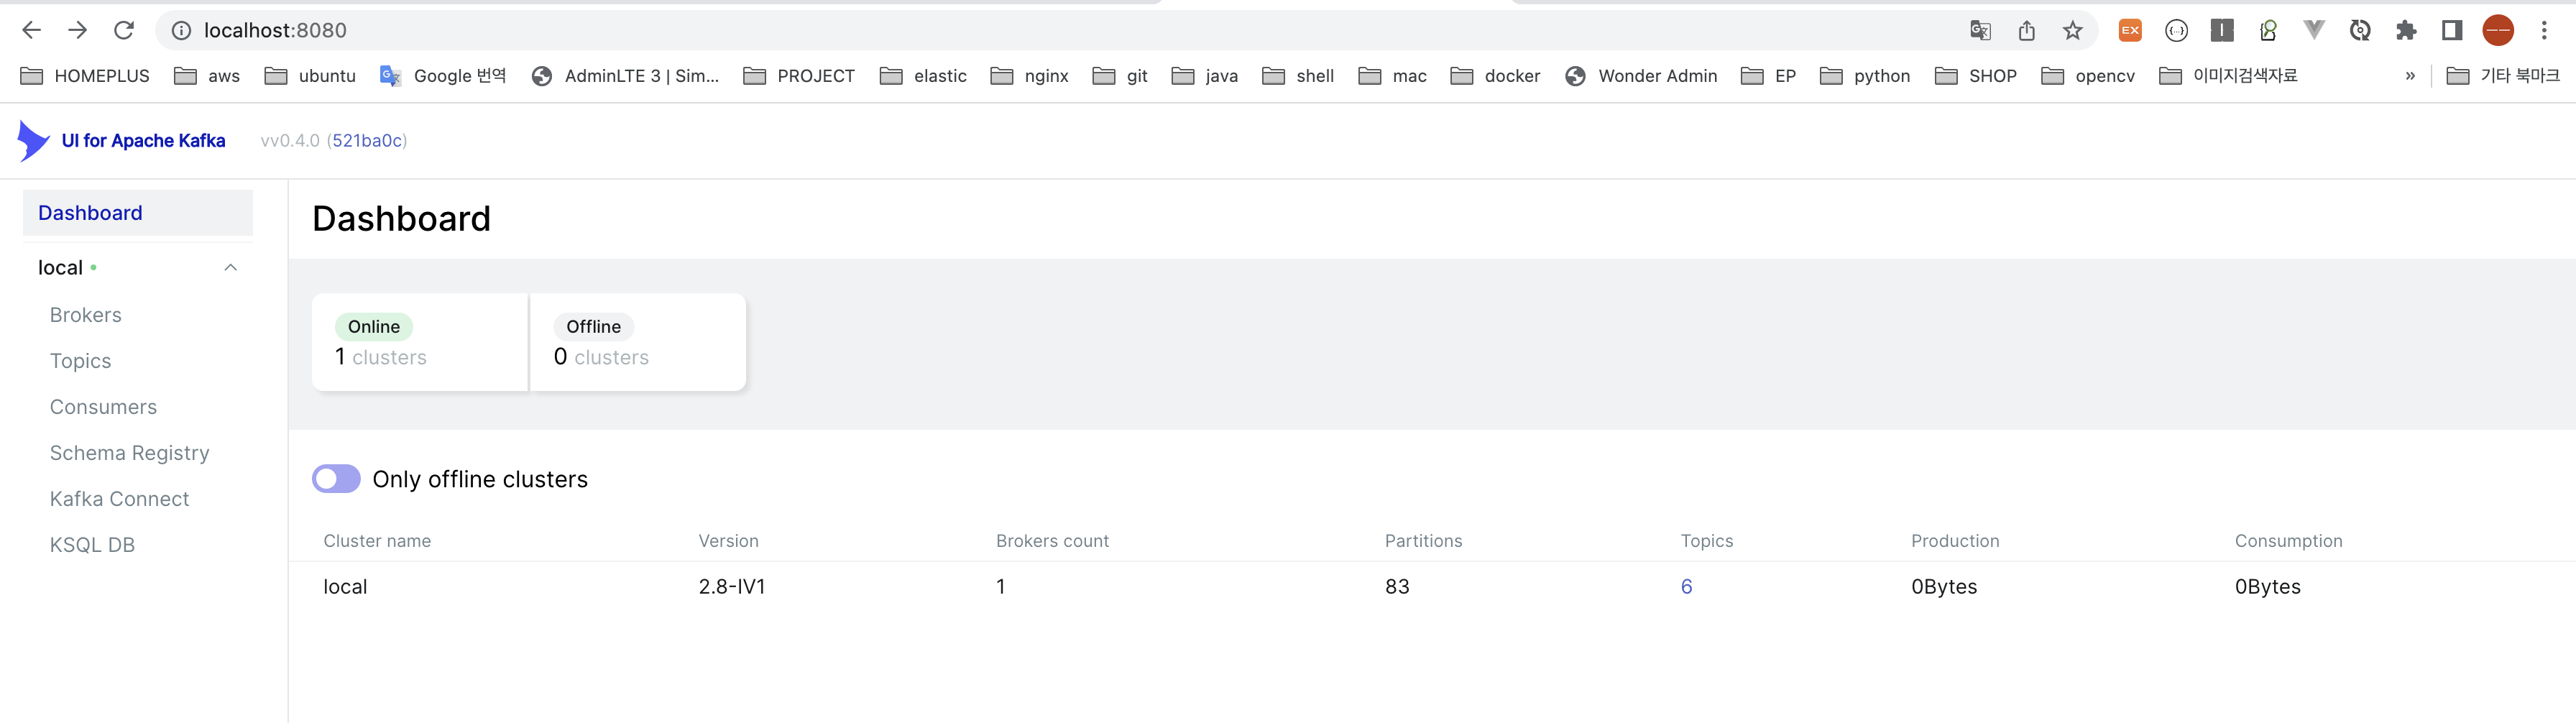Open the opencv bookmark folder
Image resolution: width=2576 pixels, height=723 pixels.
click(2088, 76)
